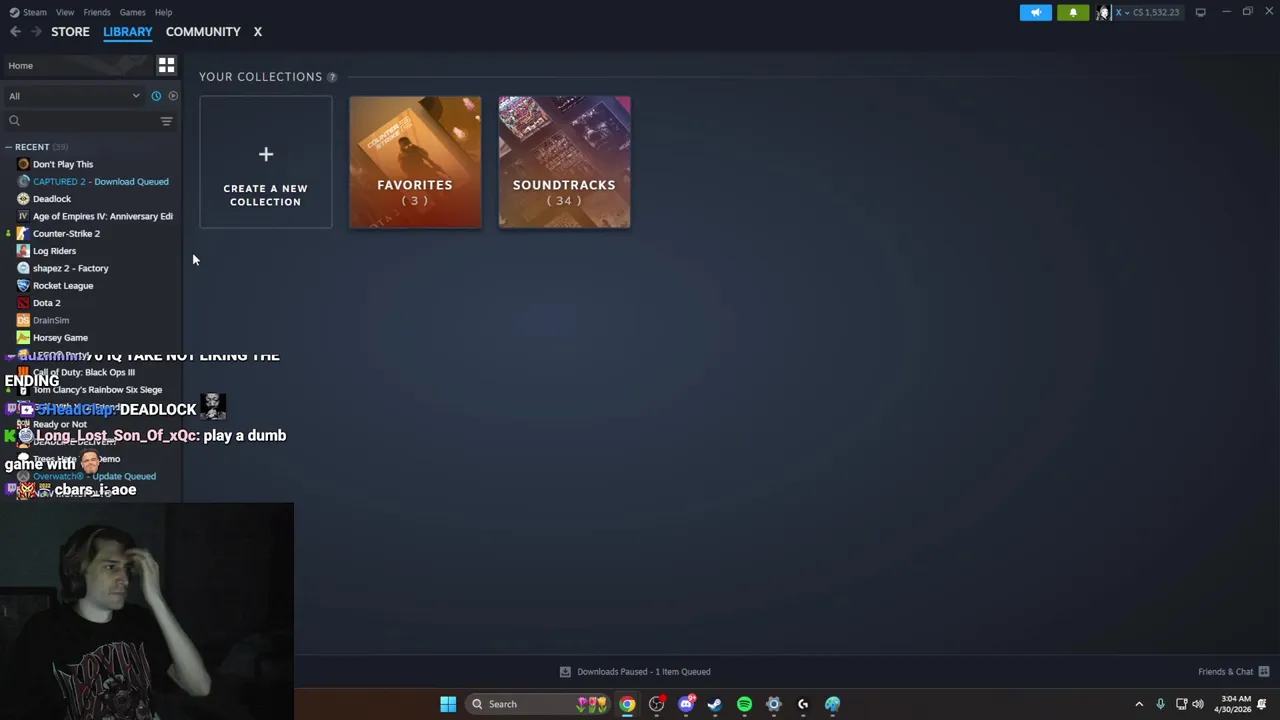Image resolution: width=1280 pixels, height=720 pixels.
Task: Select Counter-Strike 2 in the list
Action: (66, 234)
